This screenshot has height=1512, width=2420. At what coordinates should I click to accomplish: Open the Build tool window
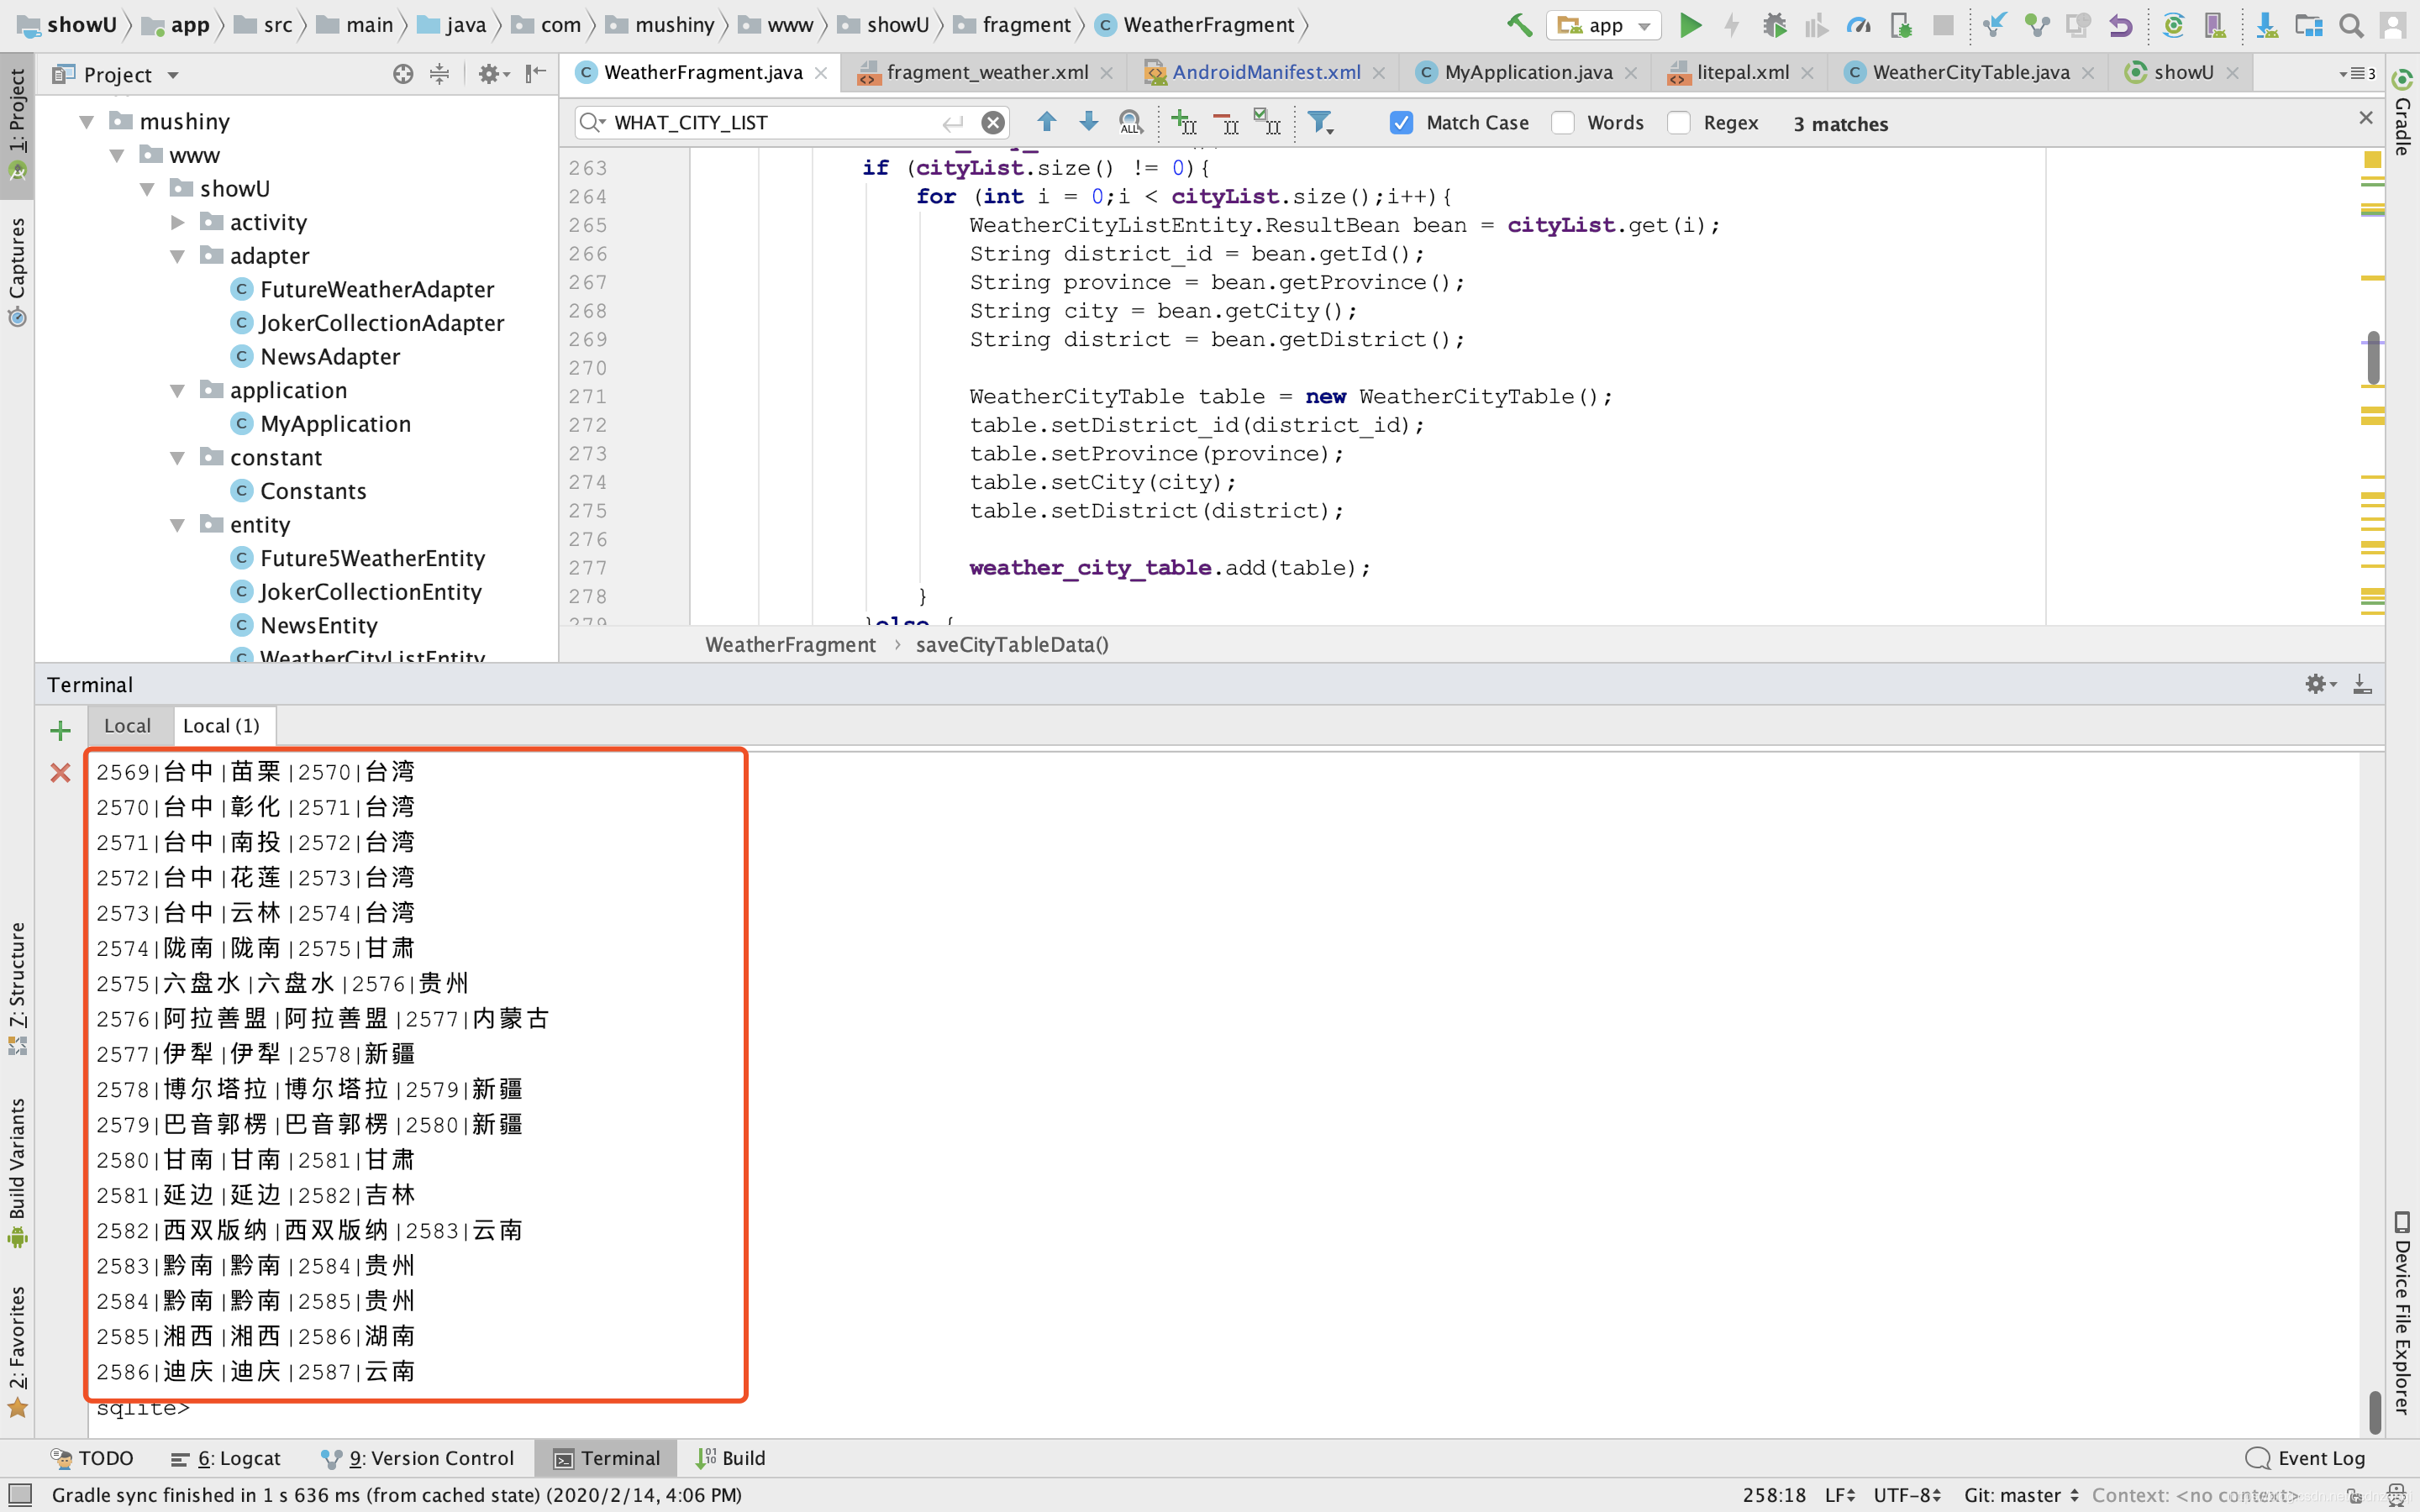[731, 1458]
